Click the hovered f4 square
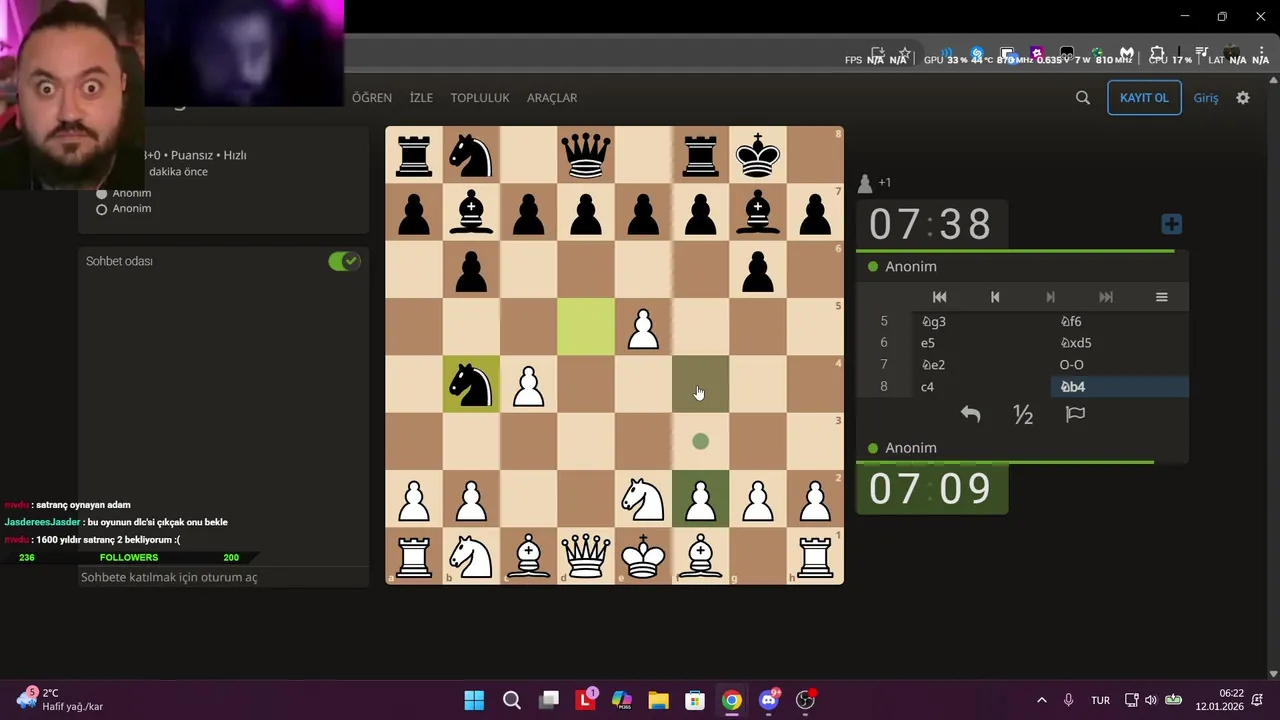 point(700,384)
